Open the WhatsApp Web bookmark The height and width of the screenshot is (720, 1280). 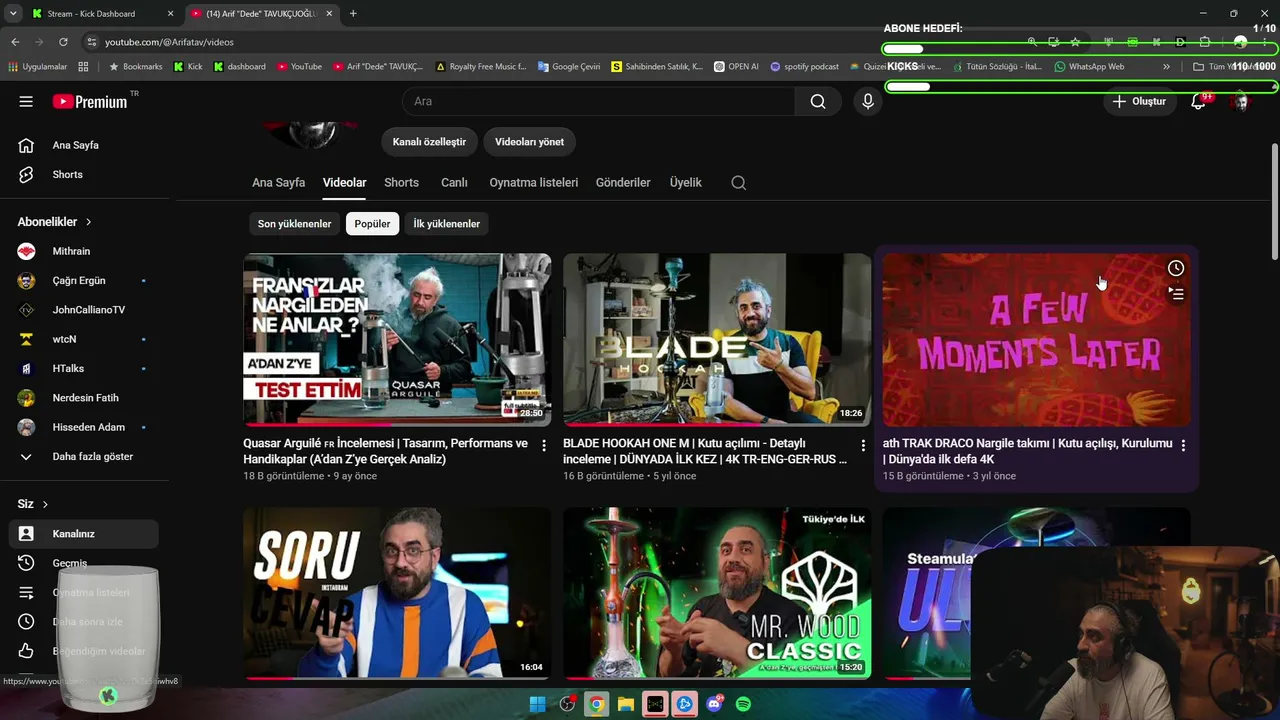(1089, 67)
